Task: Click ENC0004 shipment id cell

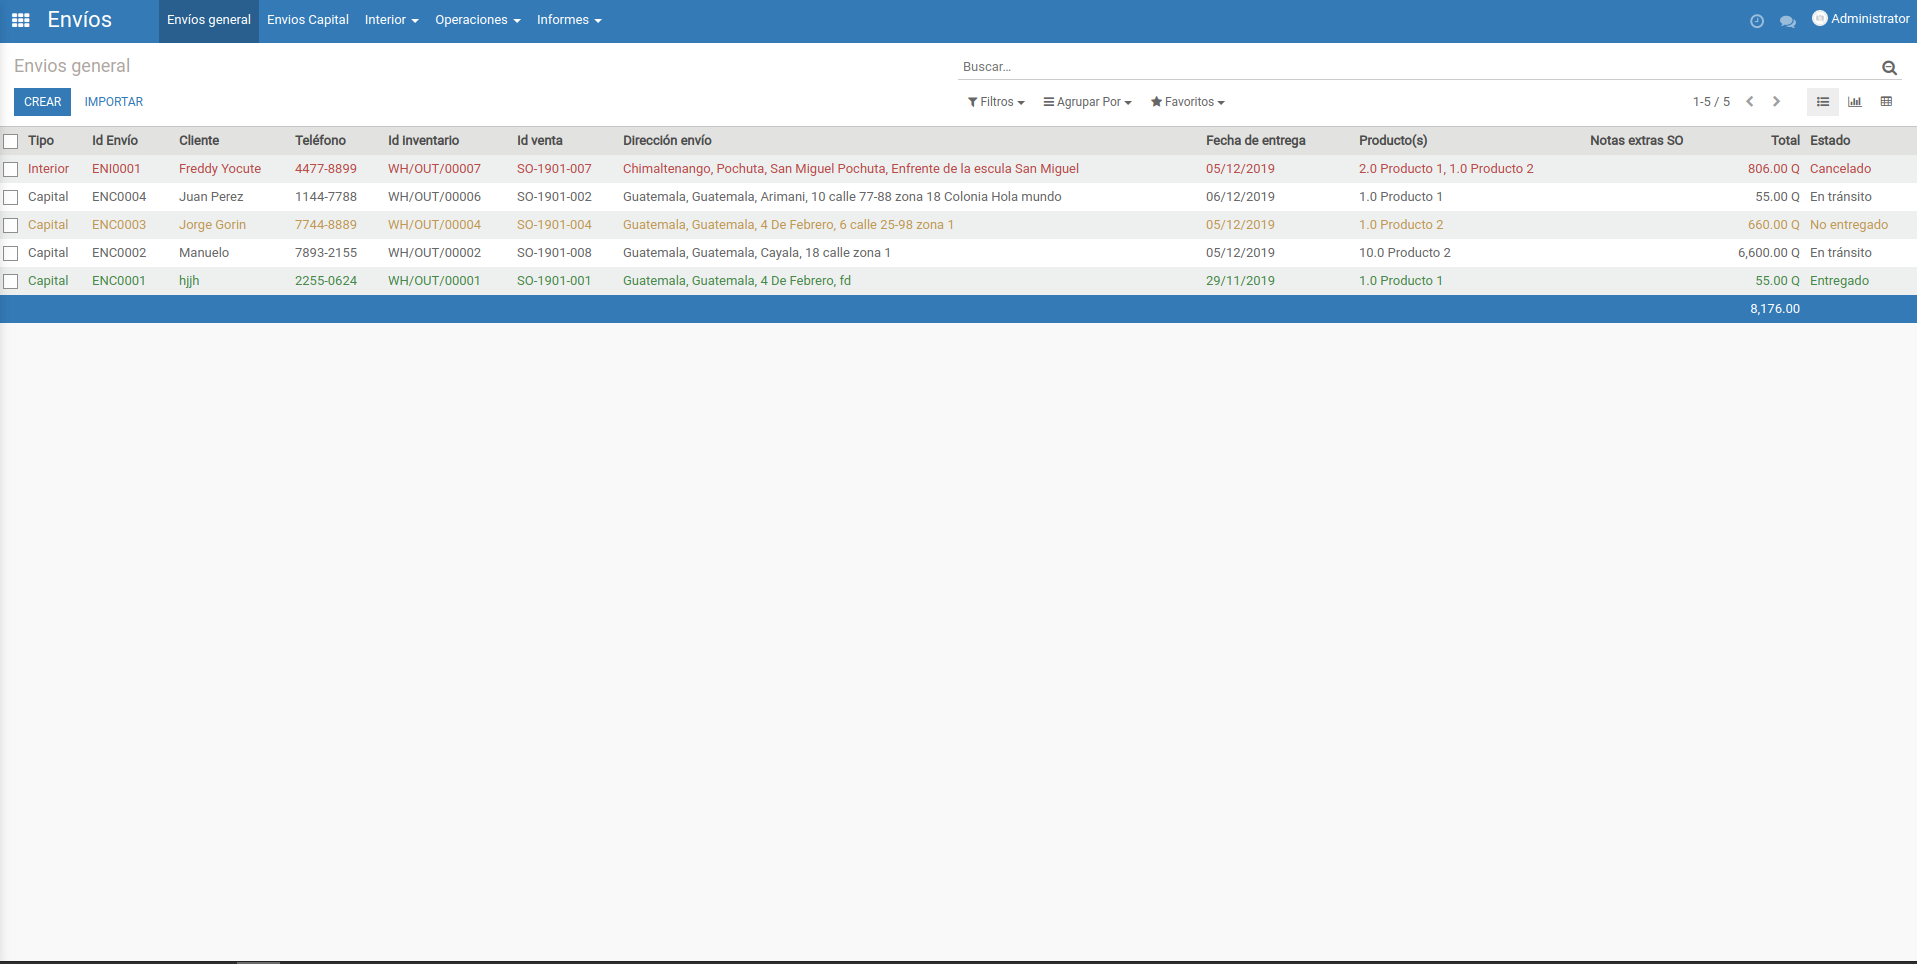Action: pyautogui.click(x=119, y=197)
